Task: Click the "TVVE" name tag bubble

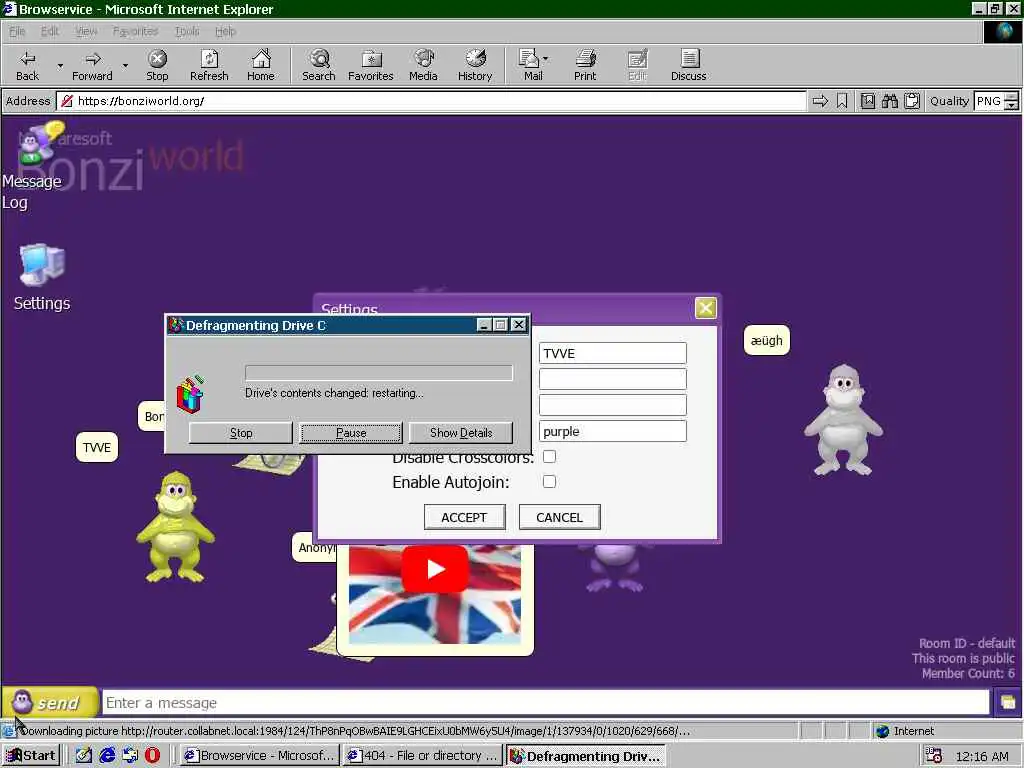Action: 97,447
